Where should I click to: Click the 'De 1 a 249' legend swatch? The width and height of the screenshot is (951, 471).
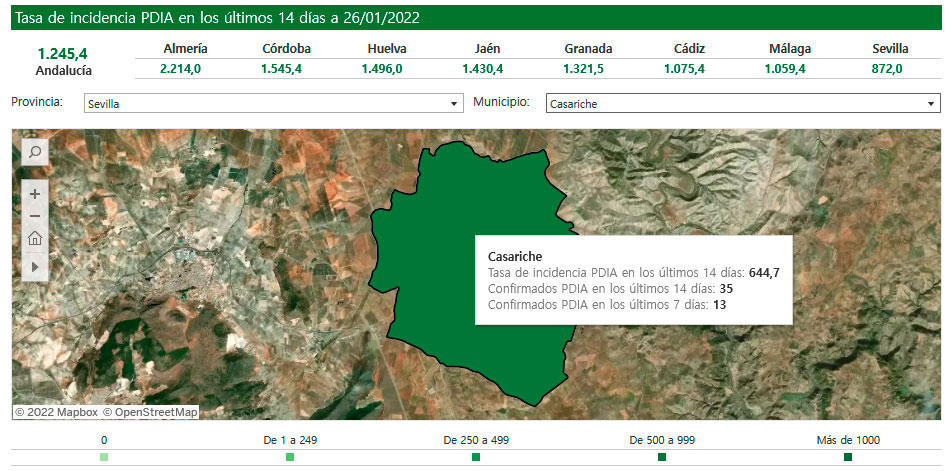coord(290,457)
